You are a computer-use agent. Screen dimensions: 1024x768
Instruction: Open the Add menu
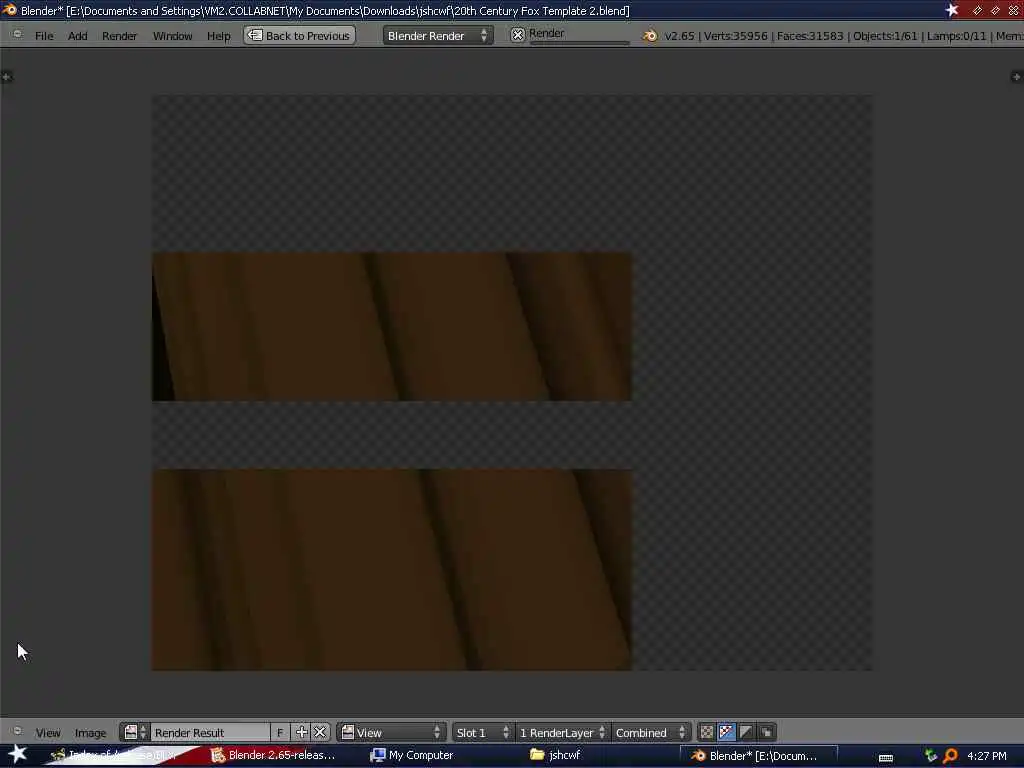point(77,36)
